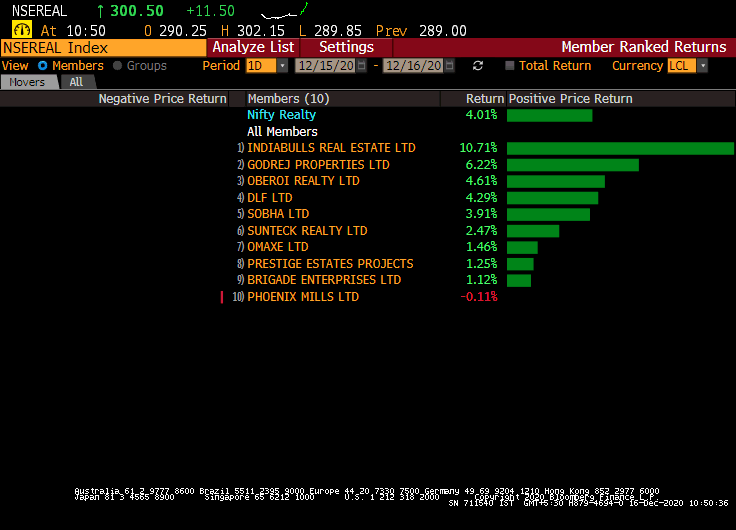Switch to the All tab
Screen dimensions: 736x530
[76, 82]
